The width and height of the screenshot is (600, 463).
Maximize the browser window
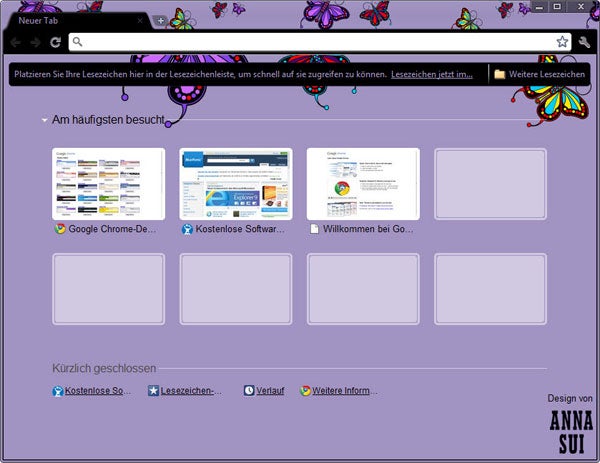pos(557,7)
